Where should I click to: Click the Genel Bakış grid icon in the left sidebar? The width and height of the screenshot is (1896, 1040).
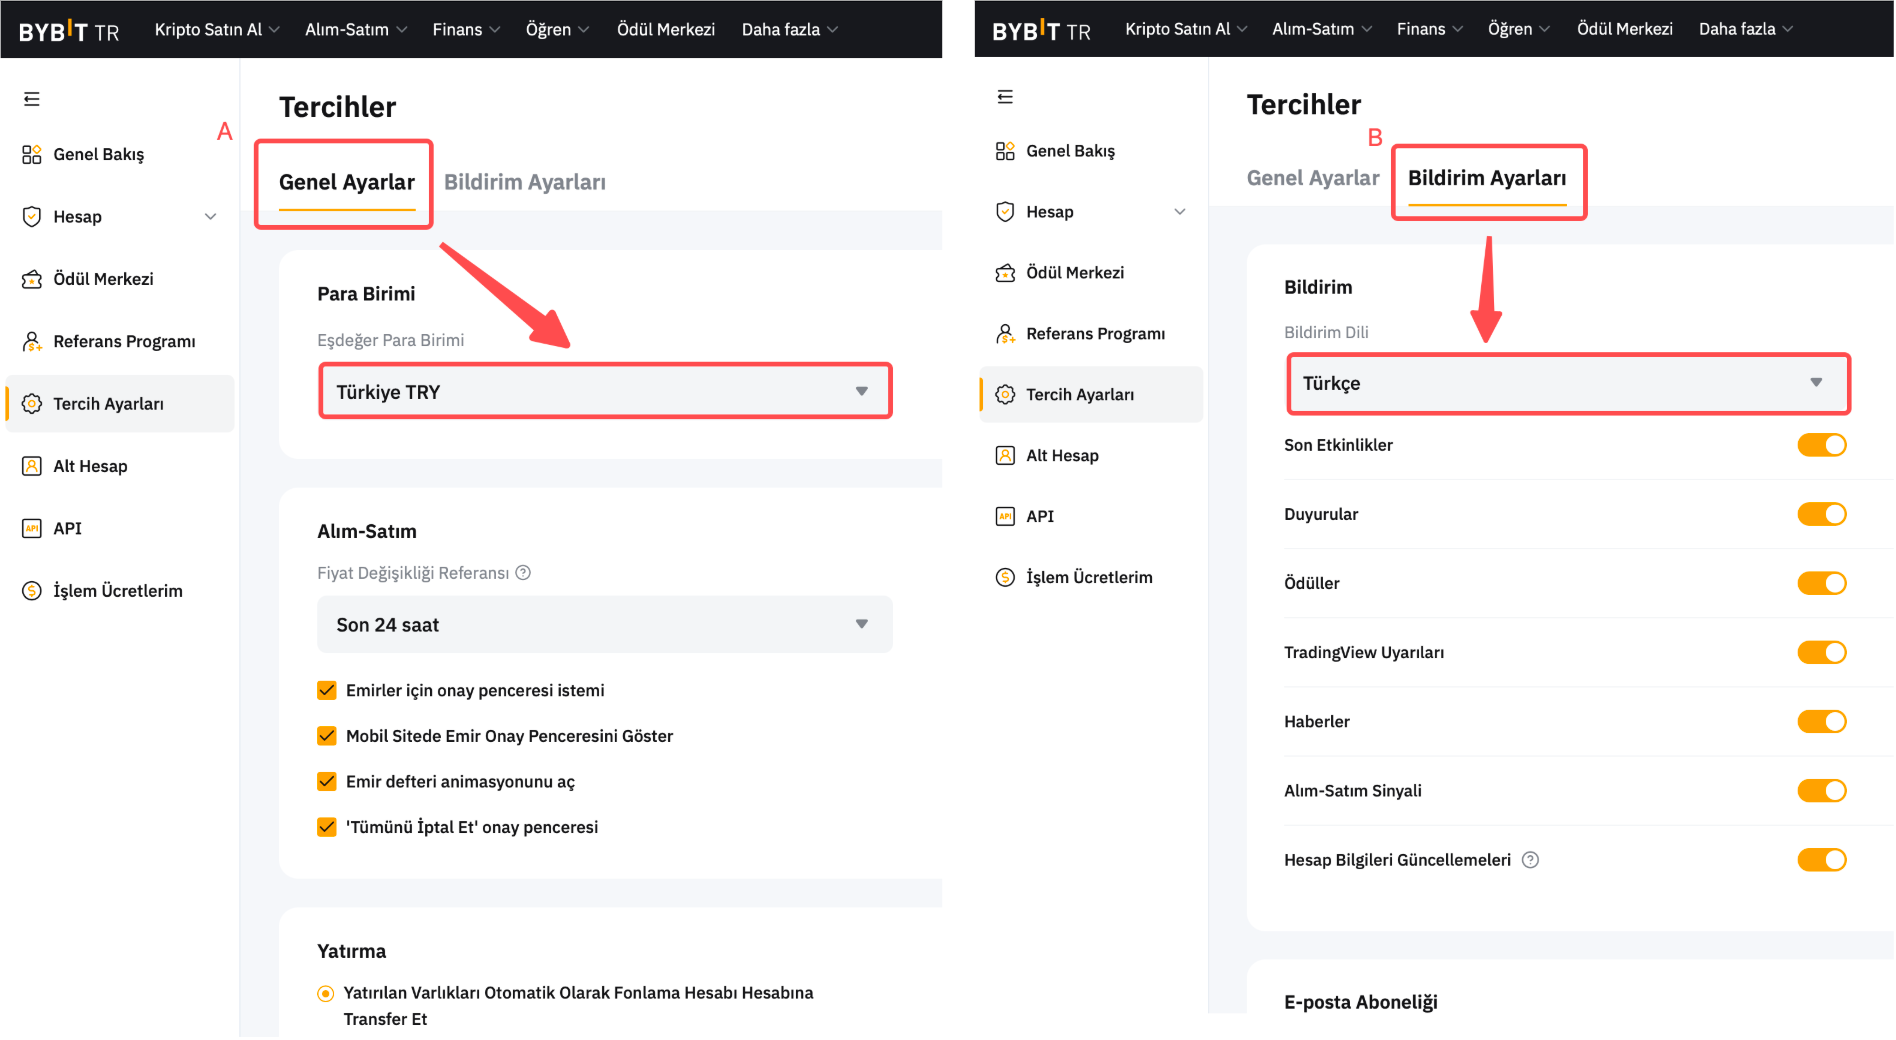[32, 154]
